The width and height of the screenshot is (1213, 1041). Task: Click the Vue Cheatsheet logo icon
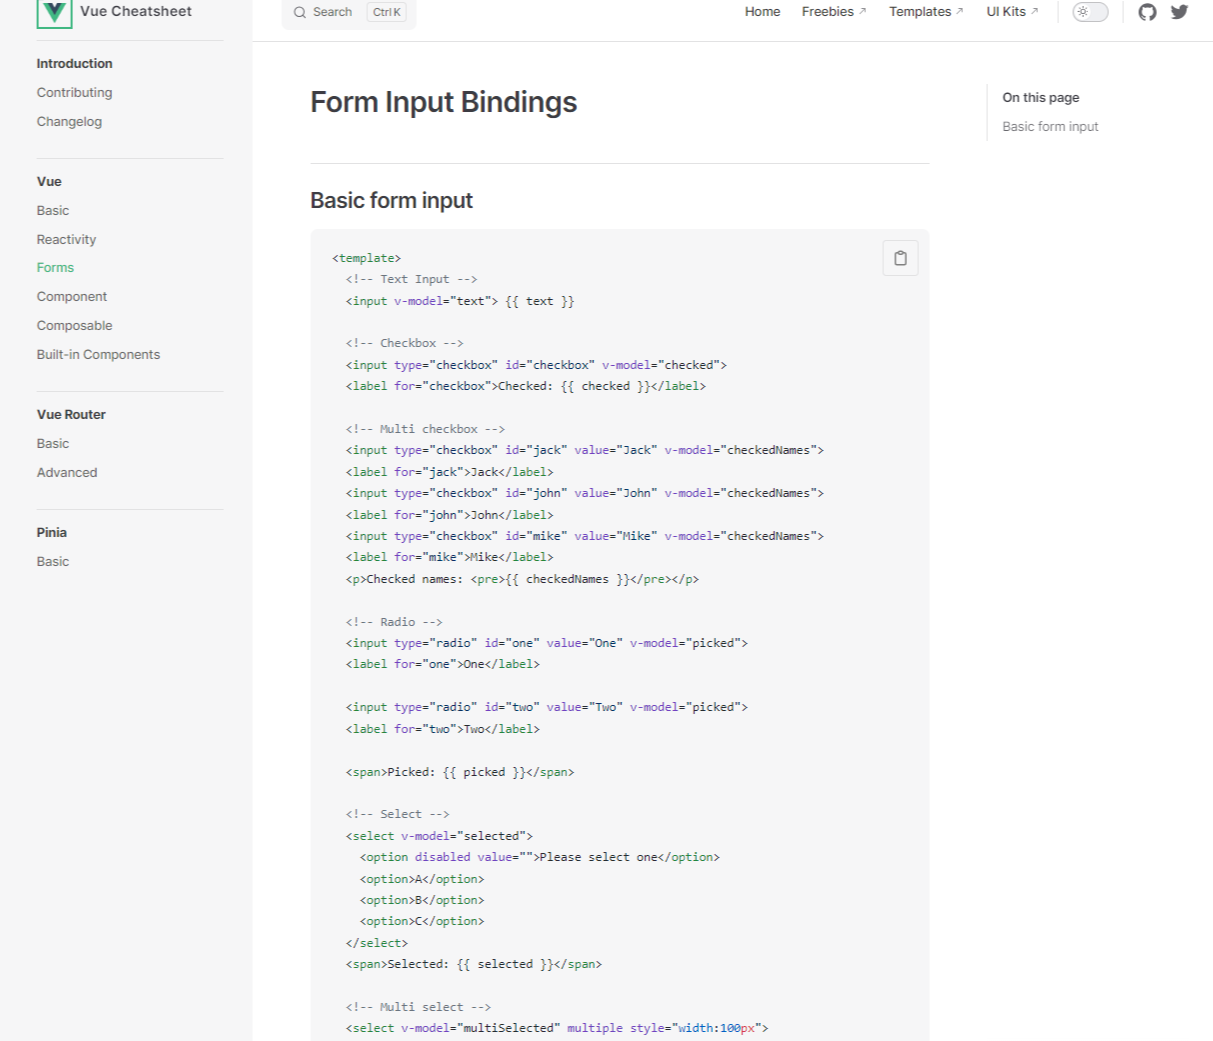pos(54,13)
